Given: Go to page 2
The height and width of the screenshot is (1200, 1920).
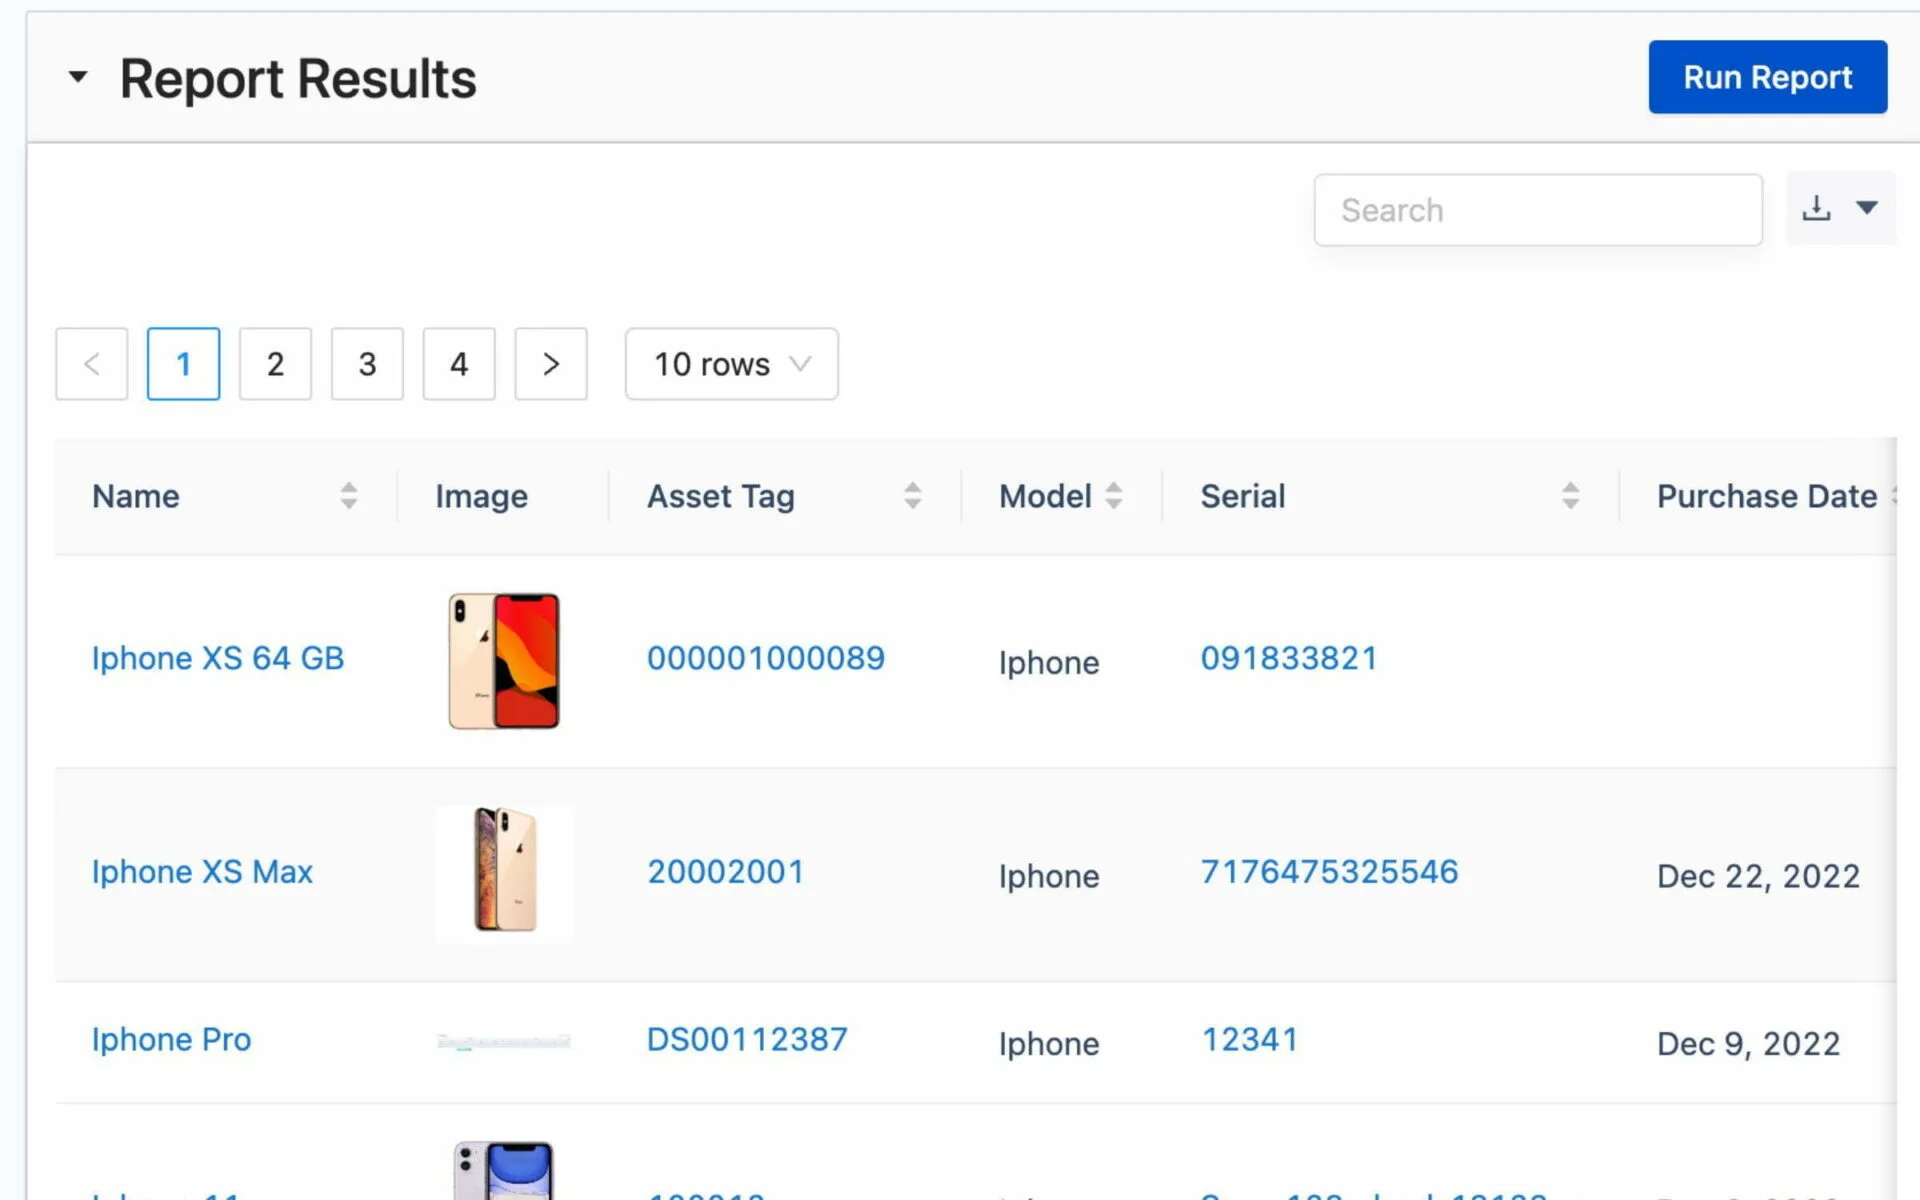Looking at the screenshot, I should 275,364.
